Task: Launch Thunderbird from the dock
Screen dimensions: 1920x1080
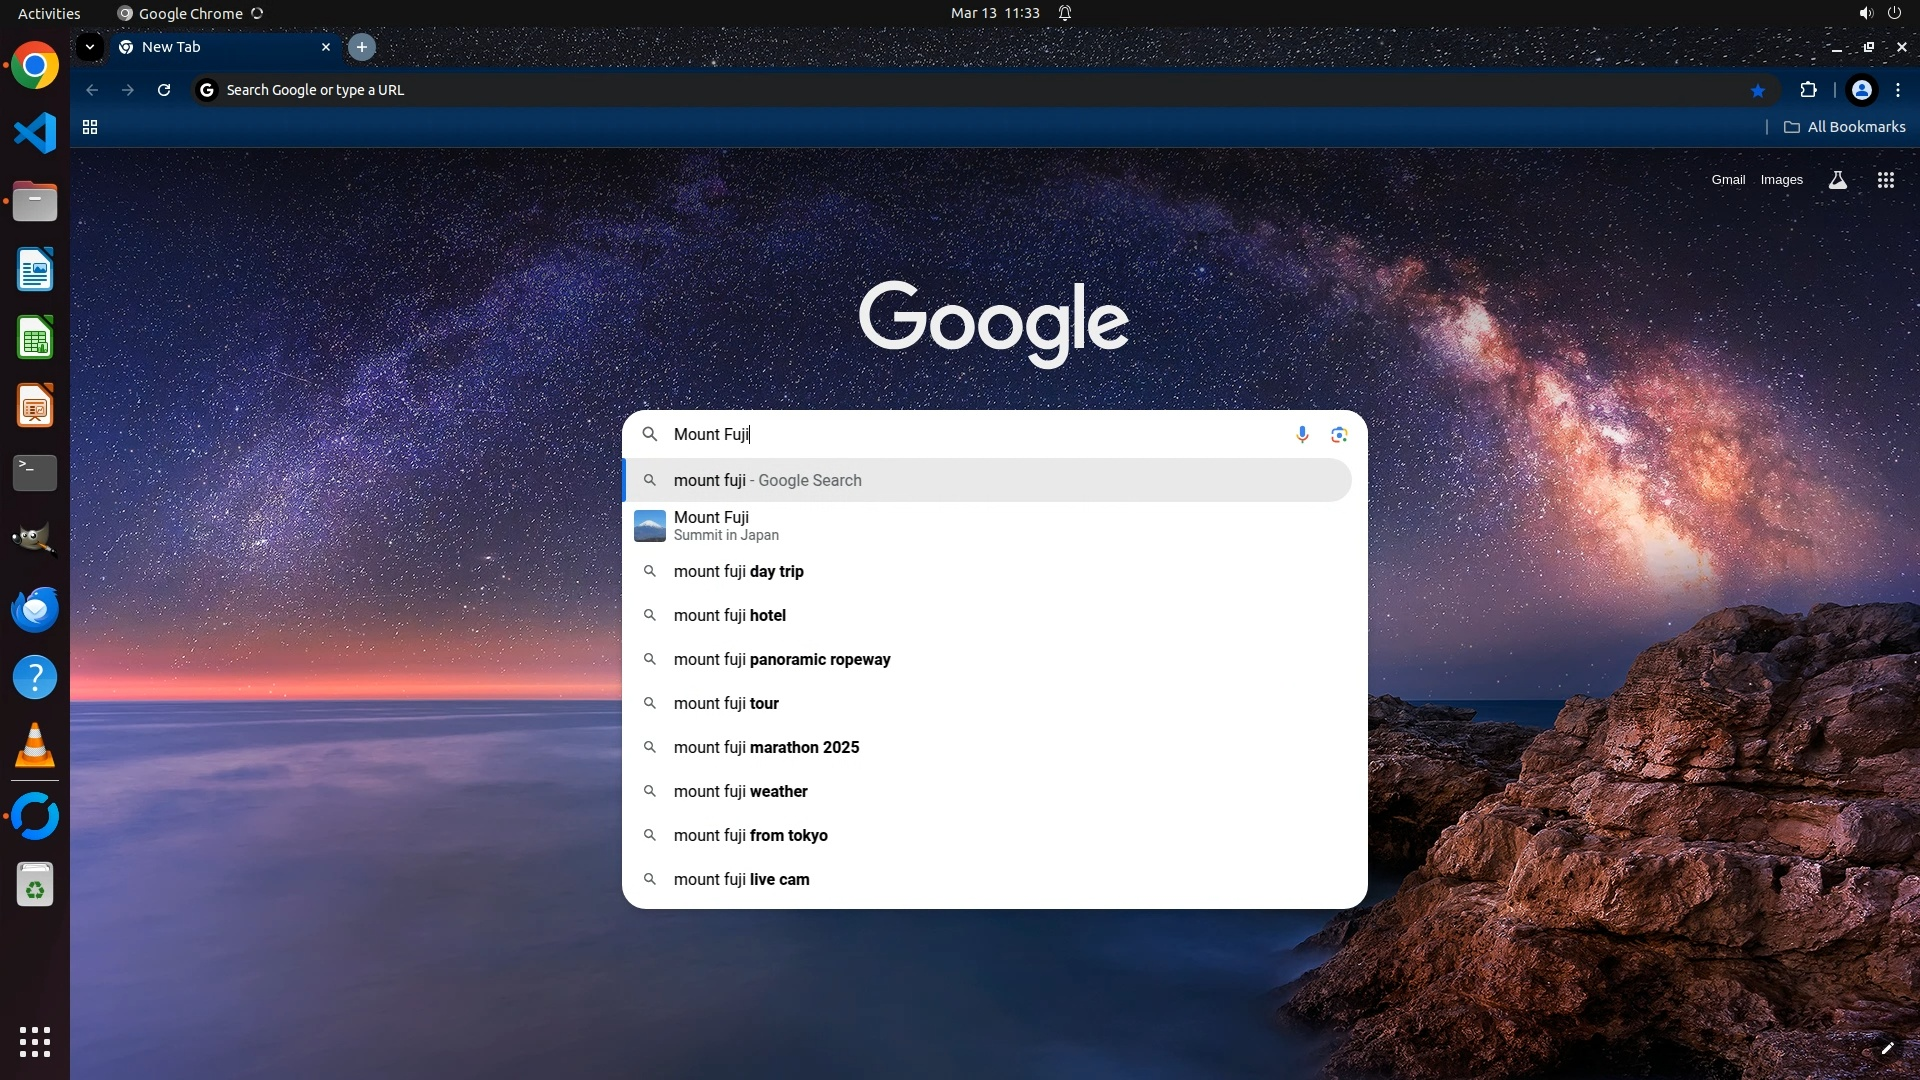Action: (35, 609)
